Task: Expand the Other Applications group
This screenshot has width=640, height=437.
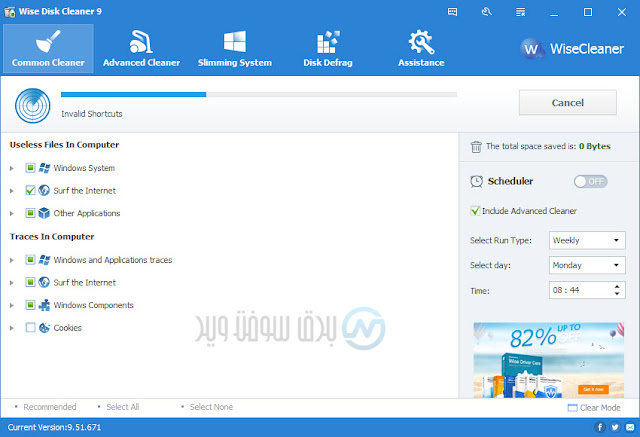Action: (x=12, y=213)
